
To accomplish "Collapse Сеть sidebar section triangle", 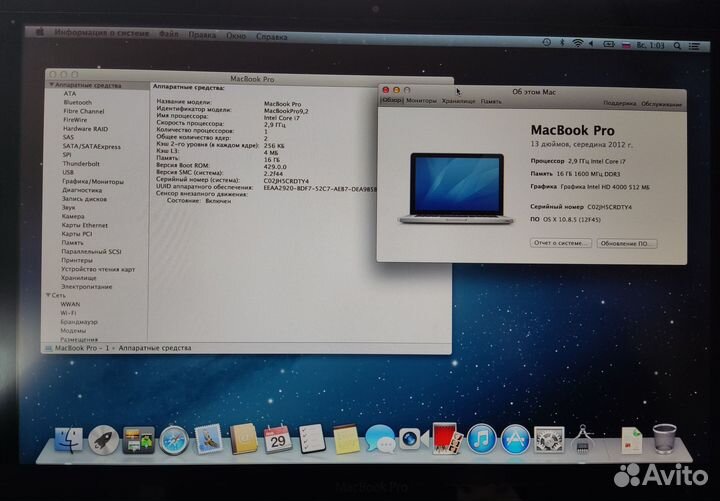I will point(48,295).
